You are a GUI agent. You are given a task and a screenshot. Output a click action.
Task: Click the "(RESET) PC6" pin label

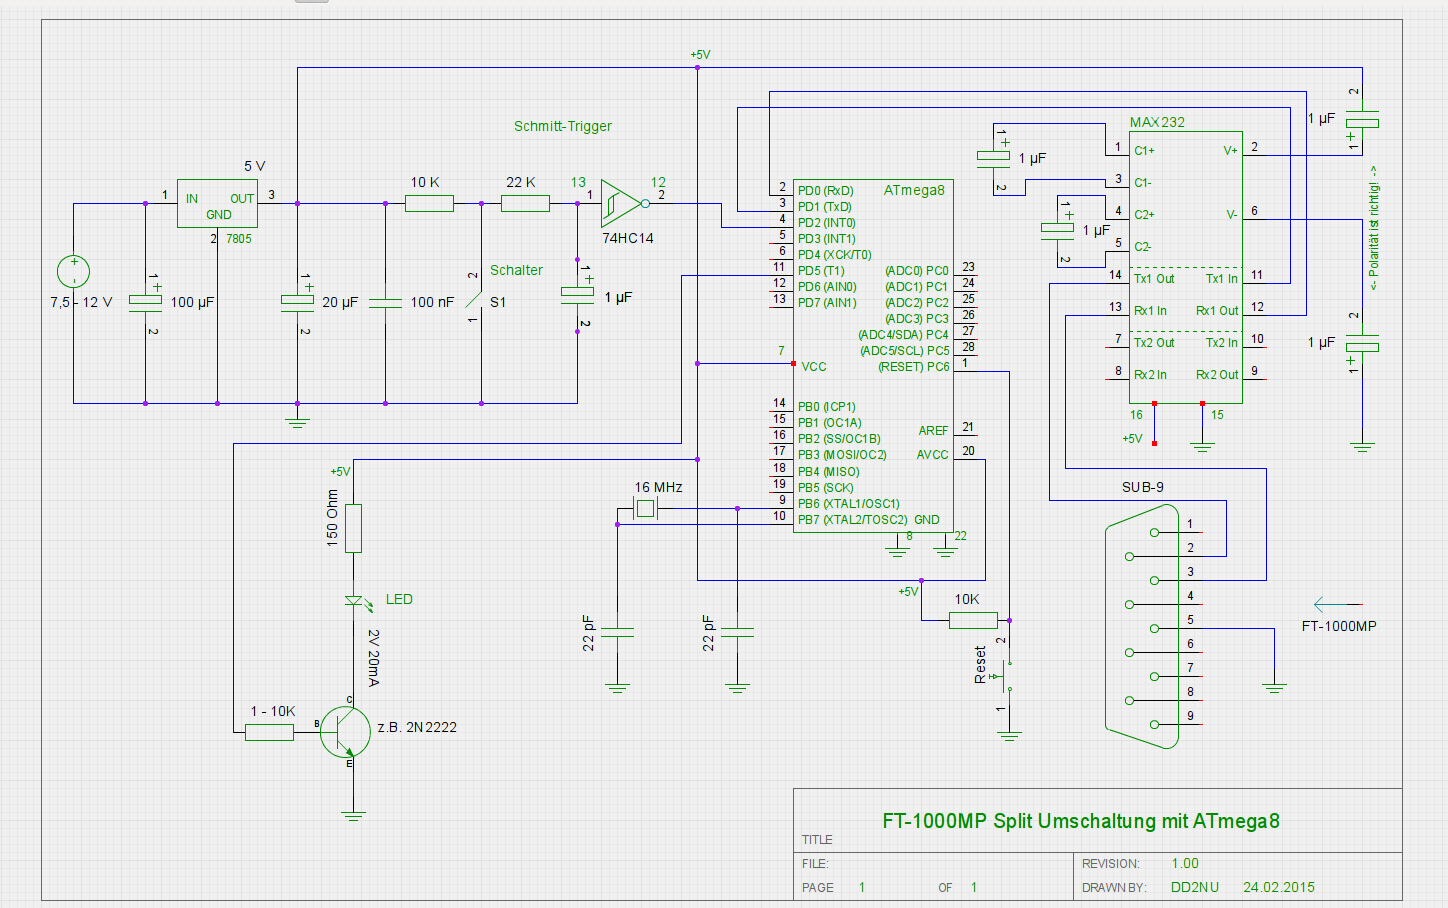[914, 367]
